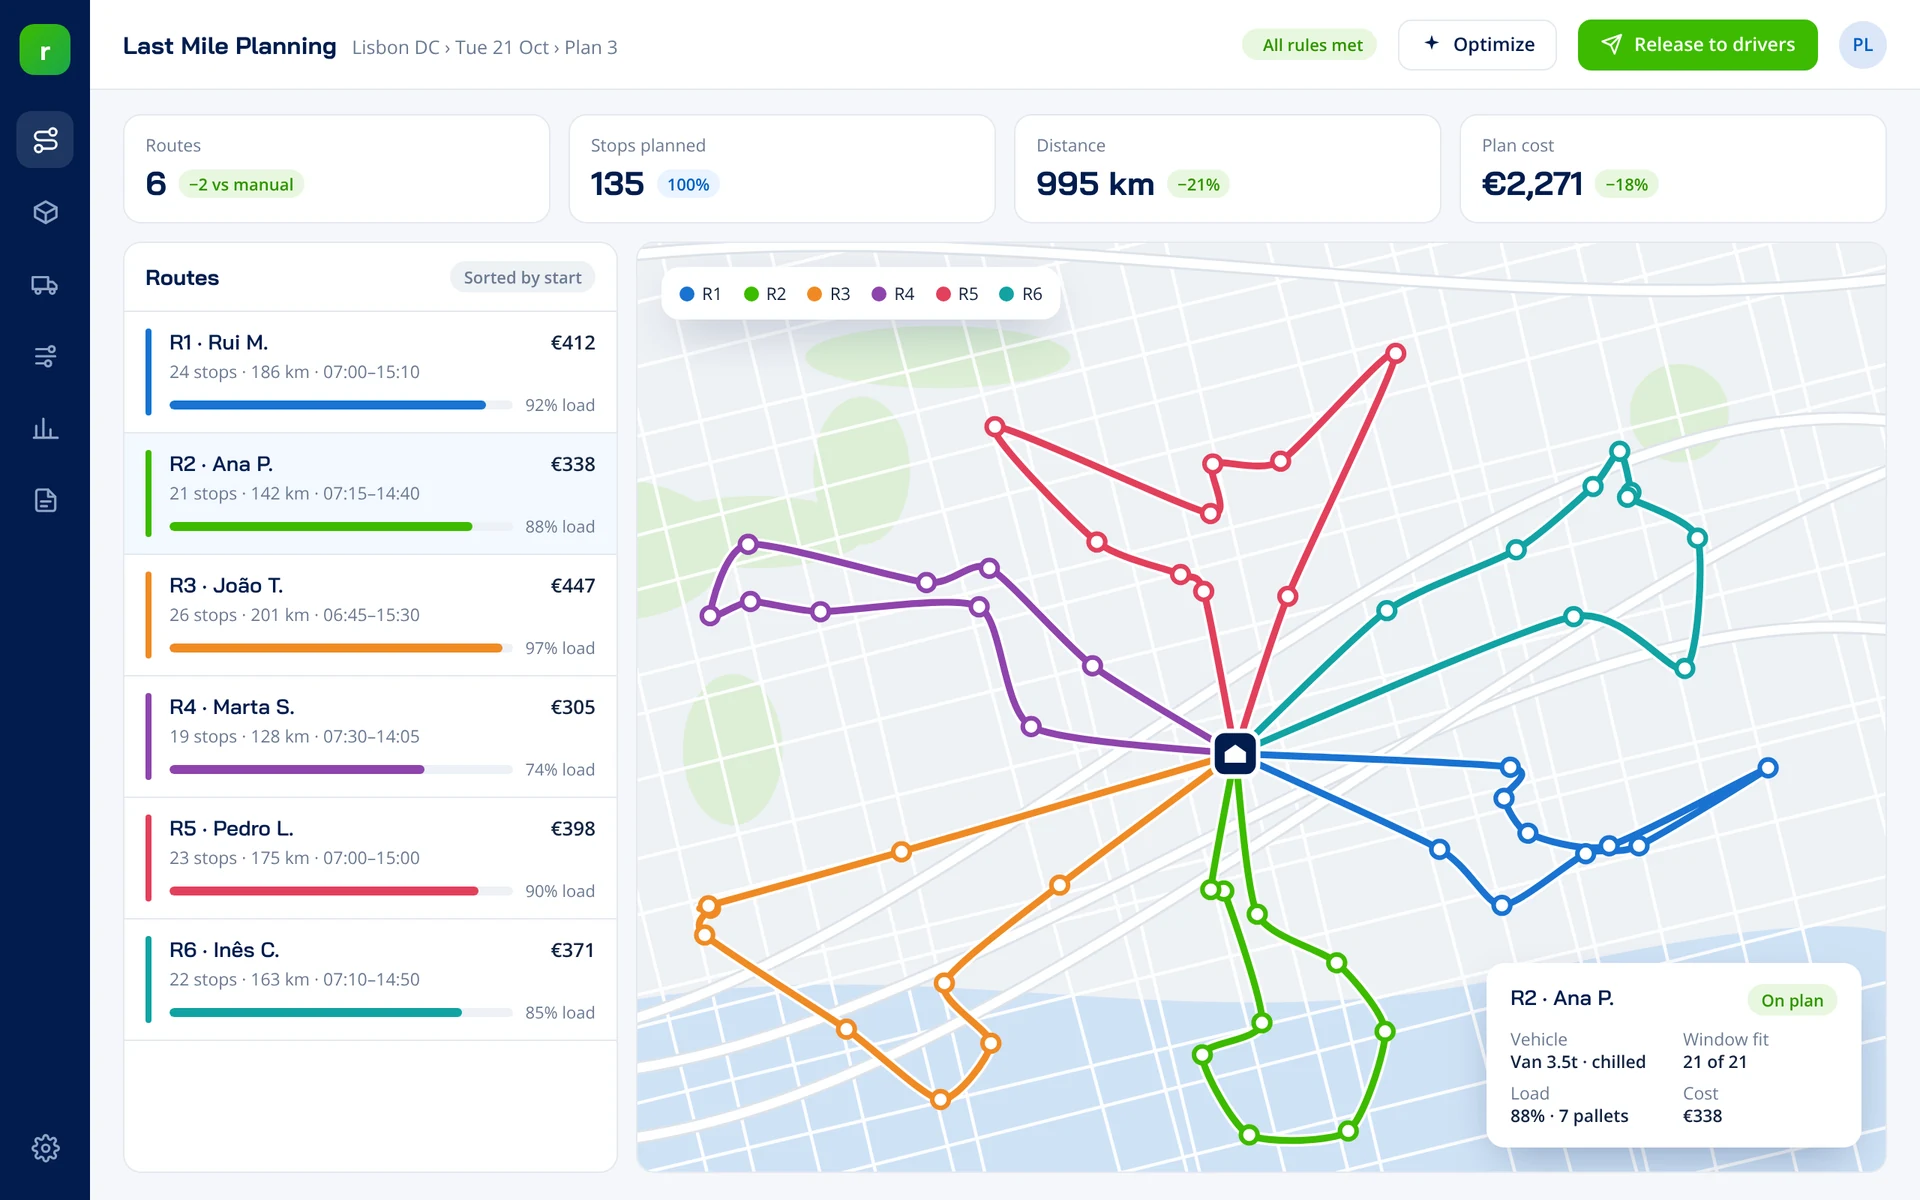This screenshot has width=1920, height=1200.
Task: Toggle R4 in the map legend
Action: [893, 294]
